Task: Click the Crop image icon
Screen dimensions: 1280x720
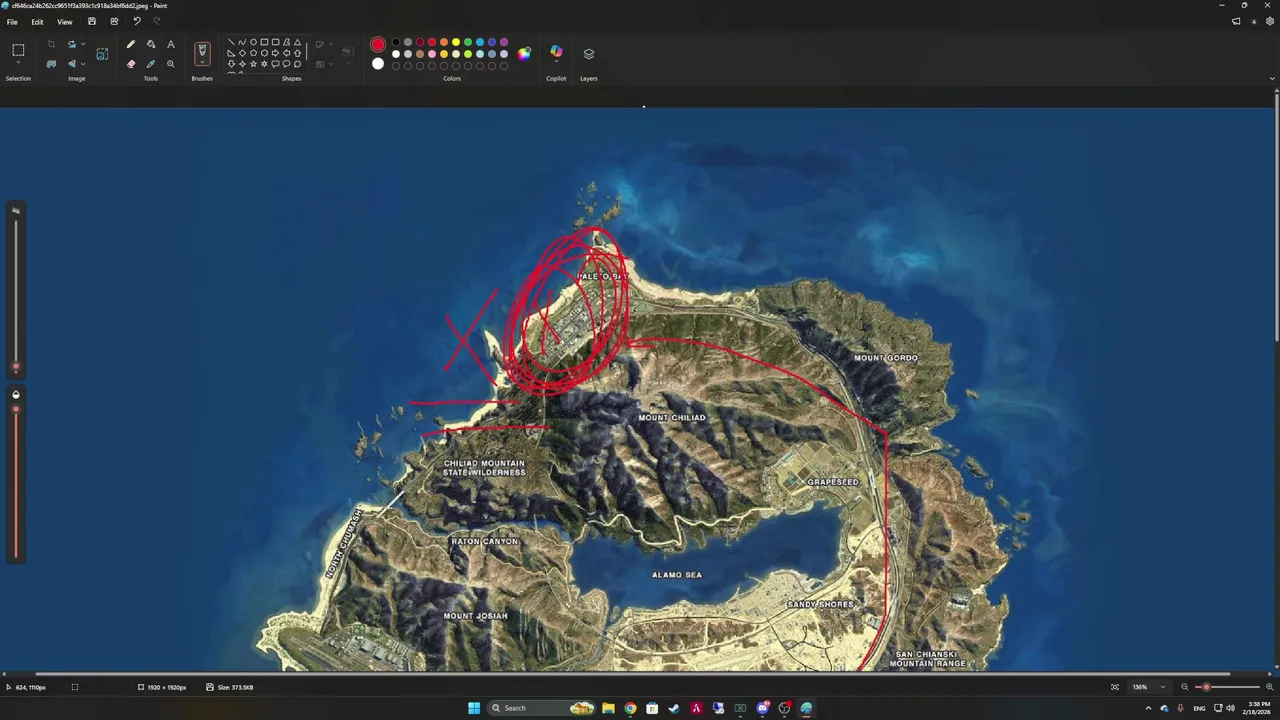Action: click(x=51, y=44)
